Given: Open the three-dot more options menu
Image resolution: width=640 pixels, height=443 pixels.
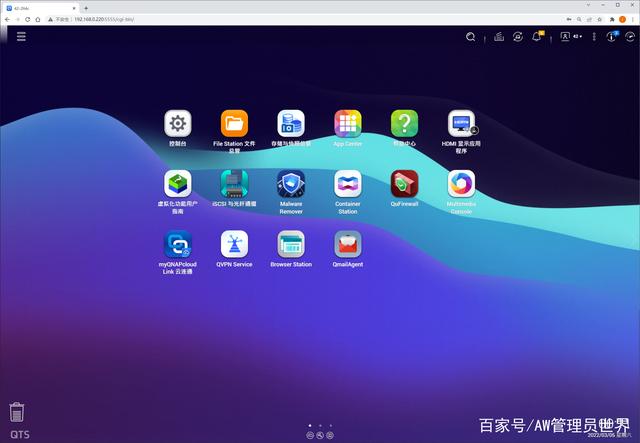Looking at the screenshot, I should (594, 37).
